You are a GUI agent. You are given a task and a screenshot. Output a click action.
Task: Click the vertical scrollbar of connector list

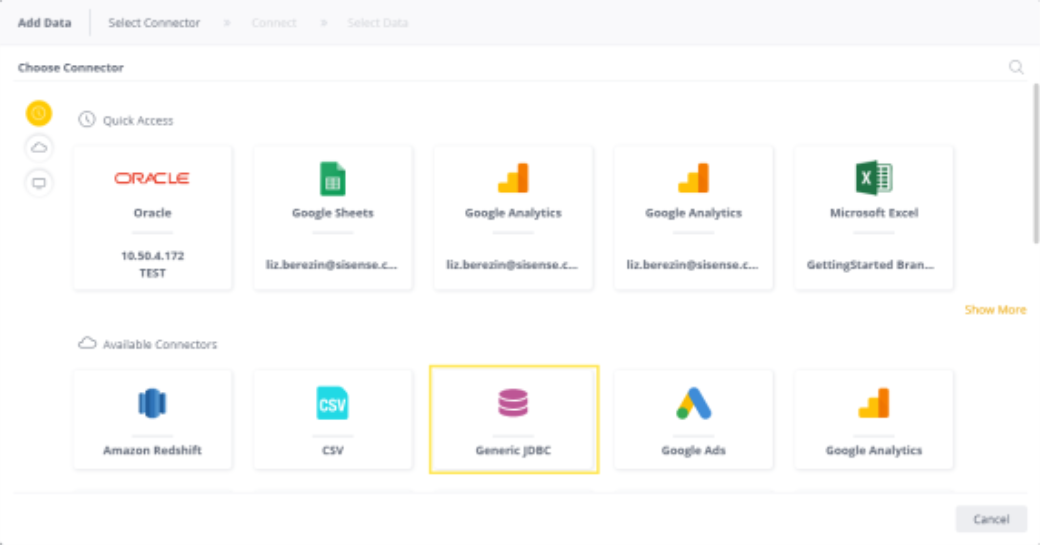tap(1035, 164)
